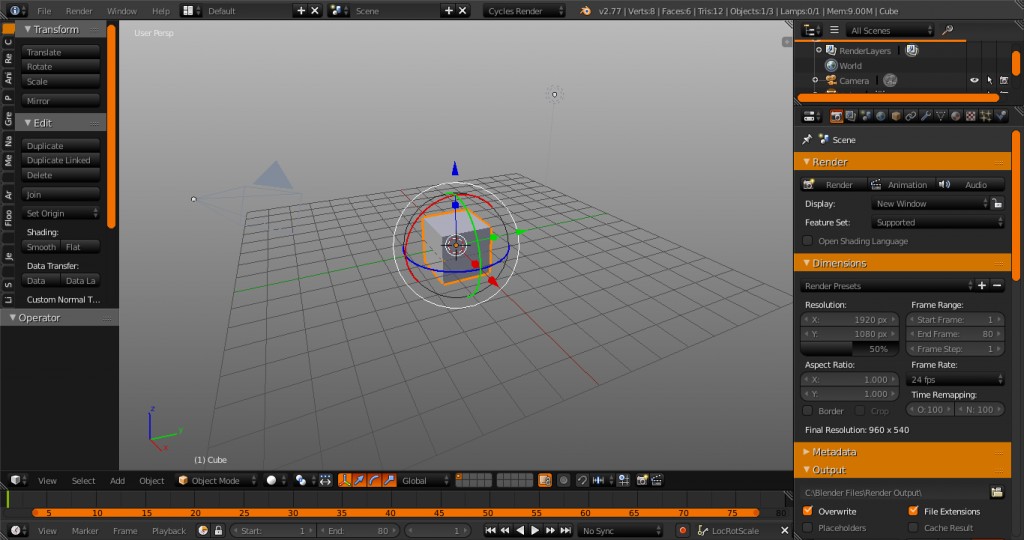Toggle Camera renderability icon in outliner
The width and height of the screenshot is (1024, 540).
point(1004,80)
